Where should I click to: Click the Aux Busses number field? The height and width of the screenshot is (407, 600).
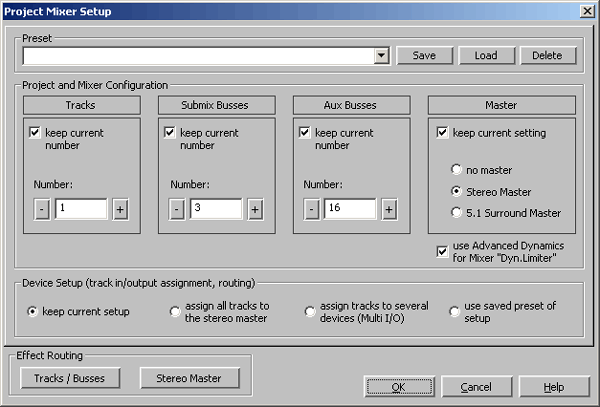[350, 209]
